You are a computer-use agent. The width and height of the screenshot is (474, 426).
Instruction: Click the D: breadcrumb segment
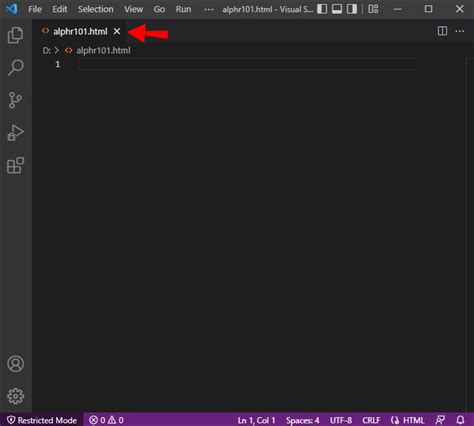[47, 51]
